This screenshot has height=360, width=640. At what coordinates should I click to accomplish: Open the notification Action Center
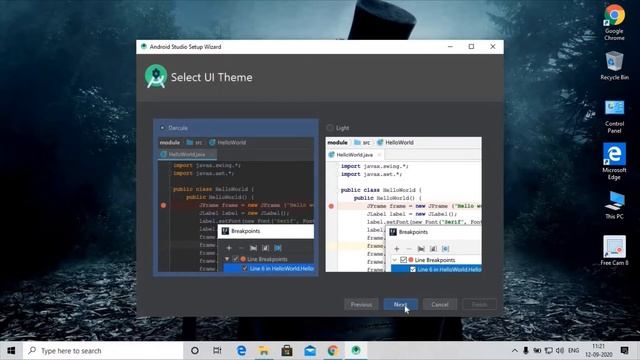point(624,351)
